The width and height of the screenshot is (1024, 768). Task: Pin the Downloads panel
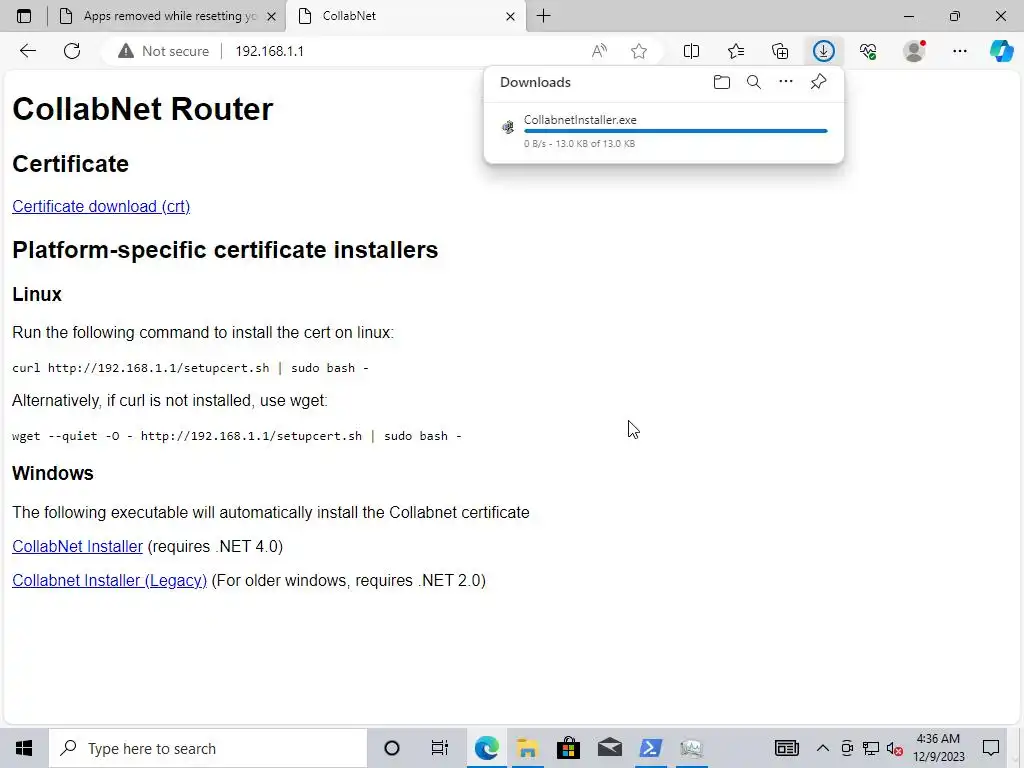pyautogui.click(x=818, y=82)
